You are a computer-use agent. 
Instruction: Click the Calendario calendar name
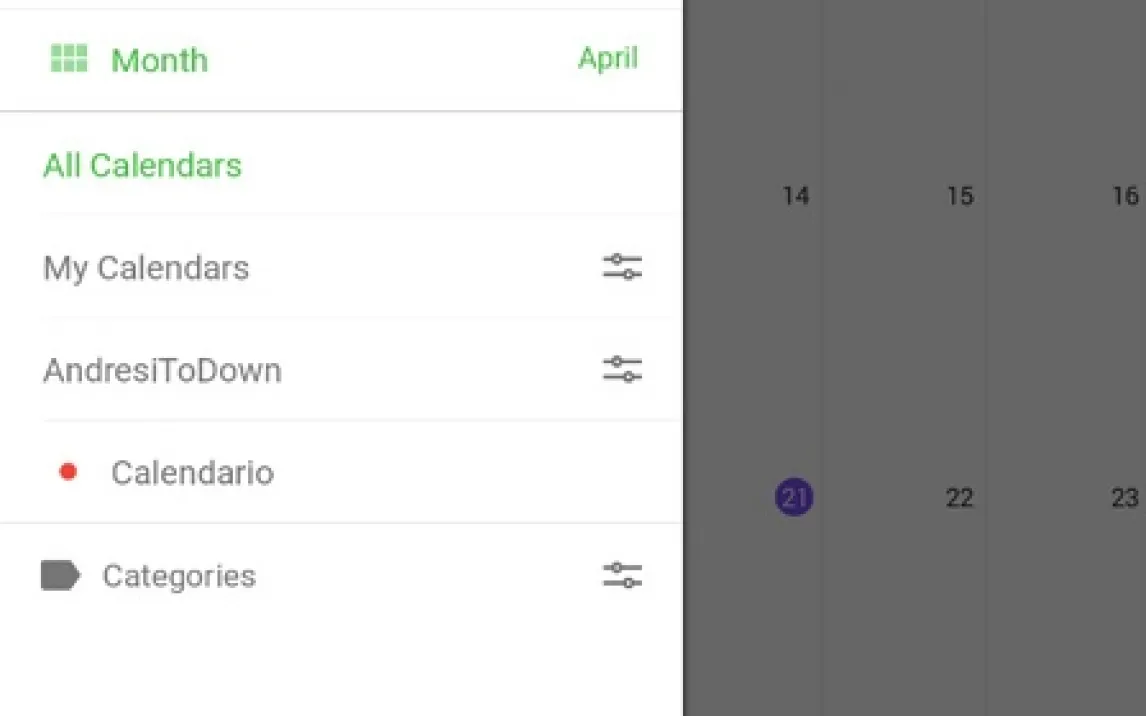pyautogui.click(x=192, y=472)
